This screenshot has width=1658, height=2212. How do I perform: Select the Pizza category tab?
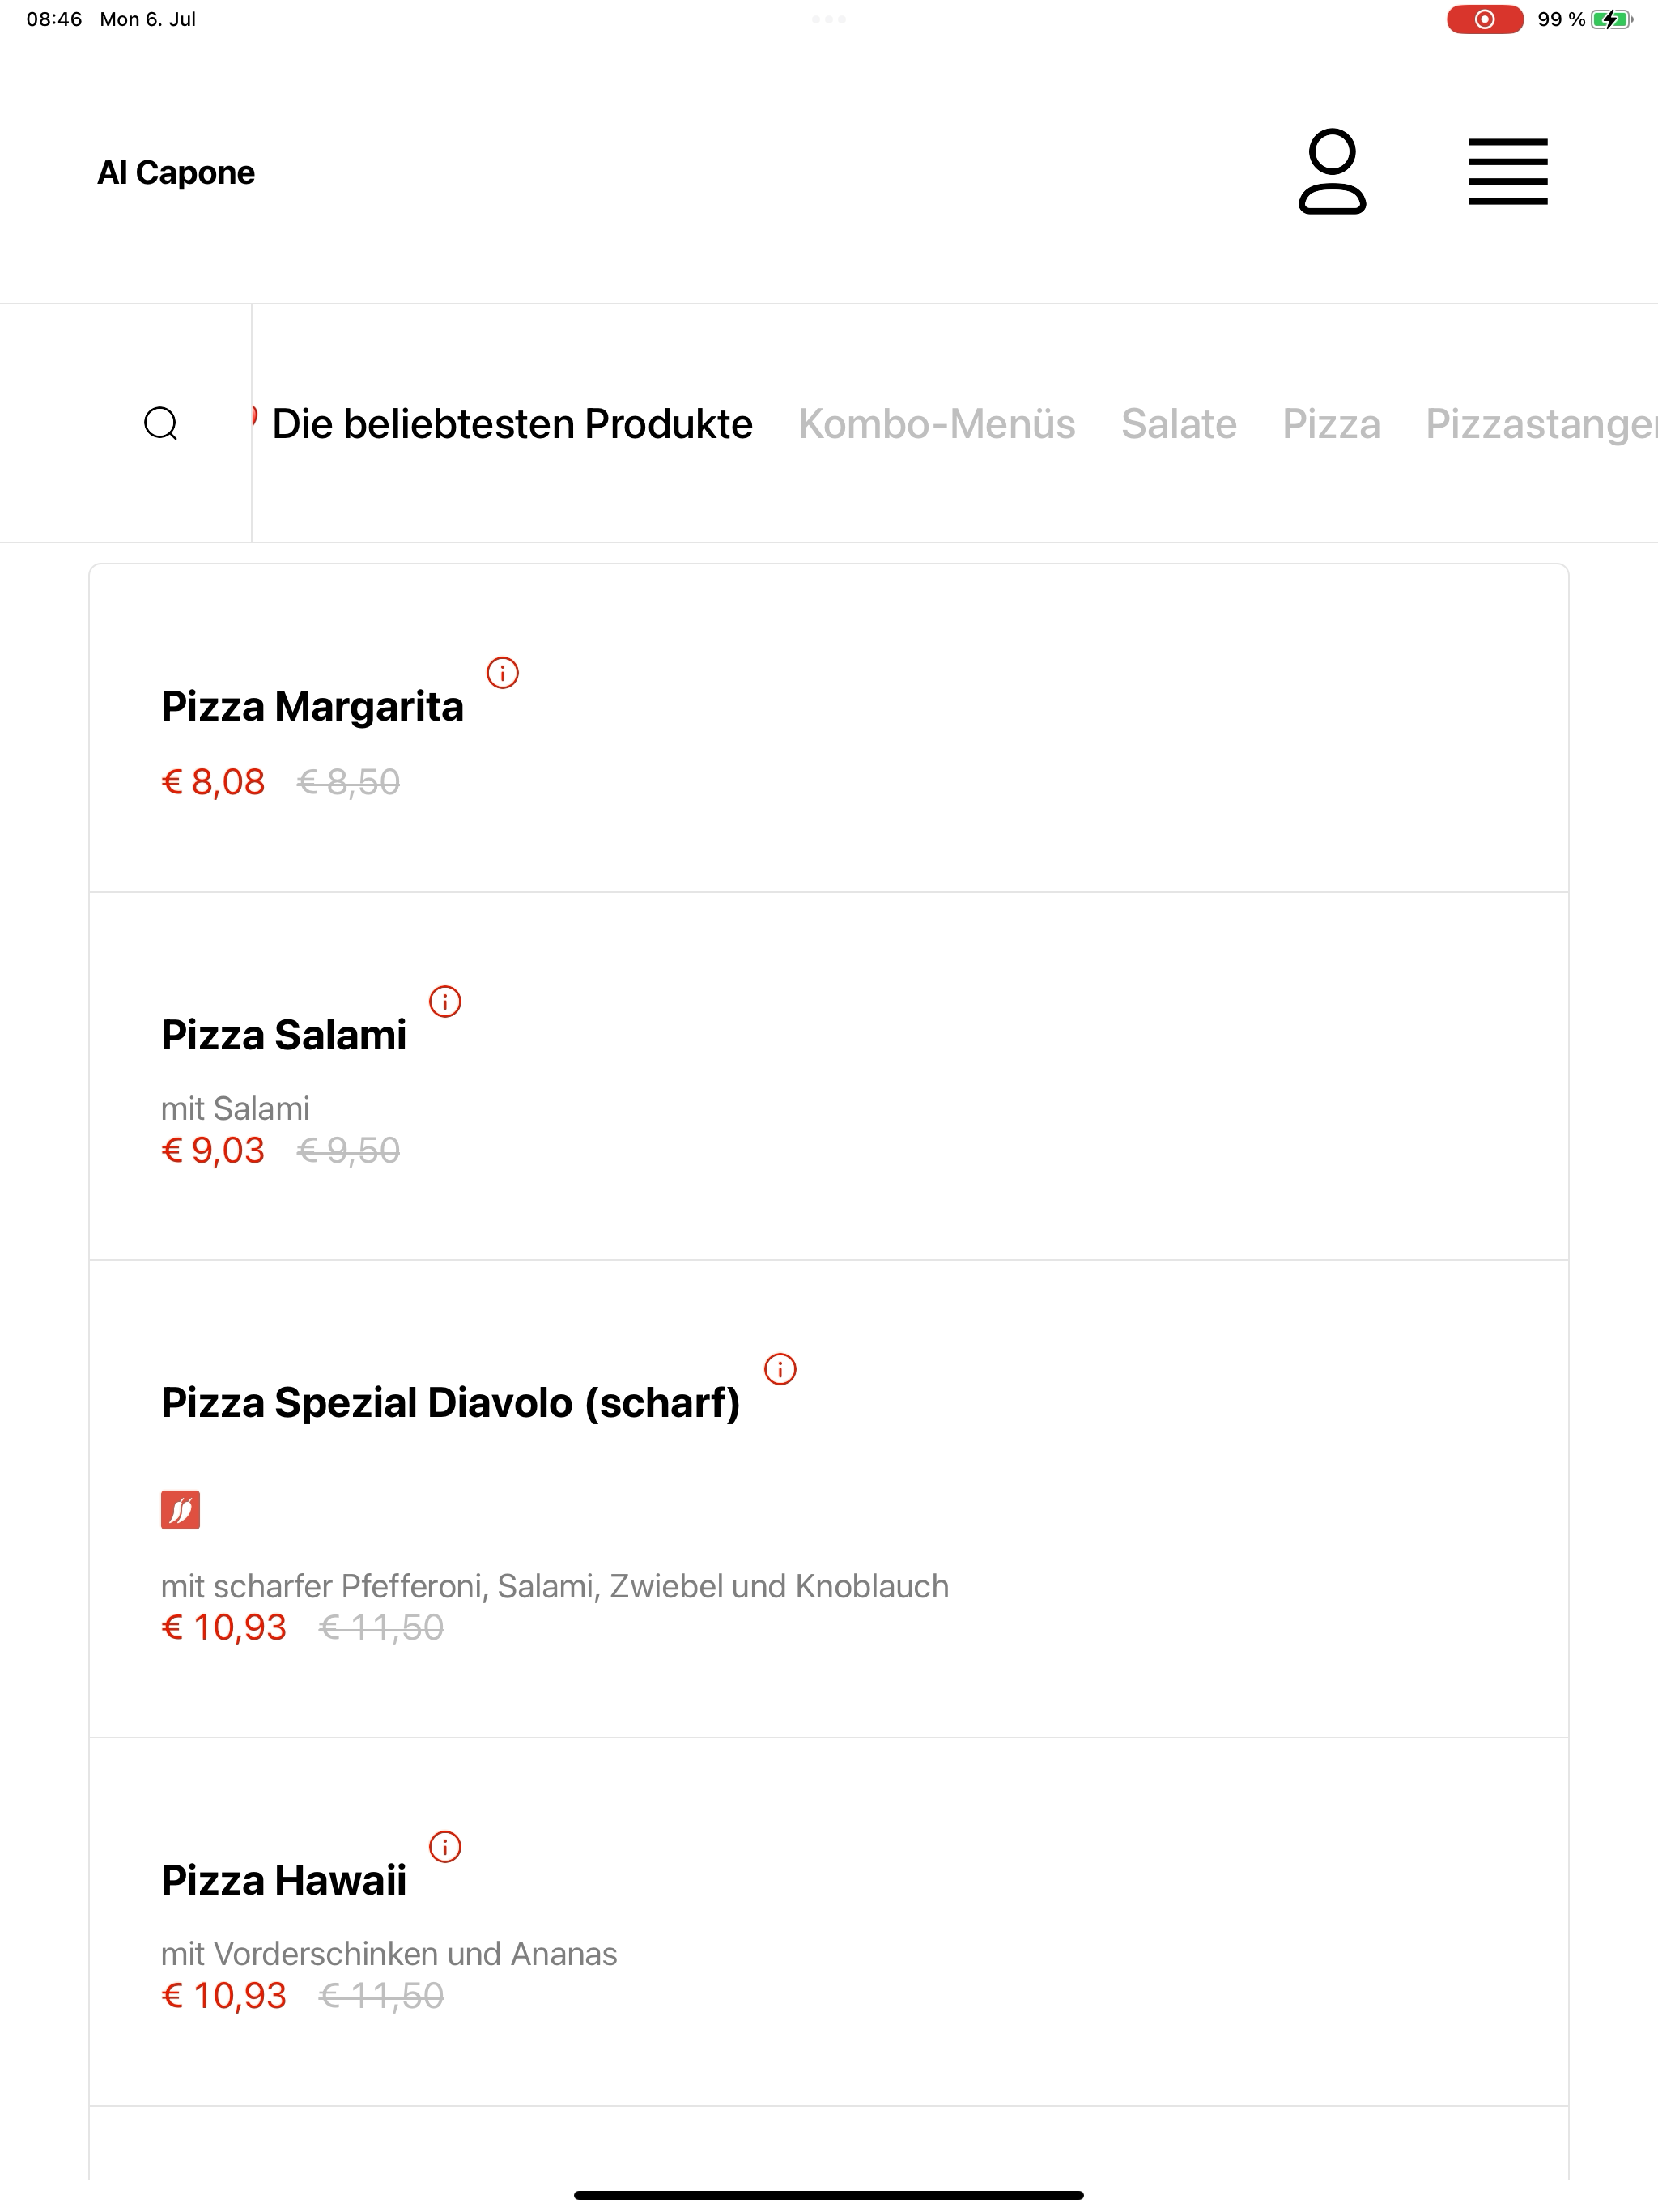1331,424
